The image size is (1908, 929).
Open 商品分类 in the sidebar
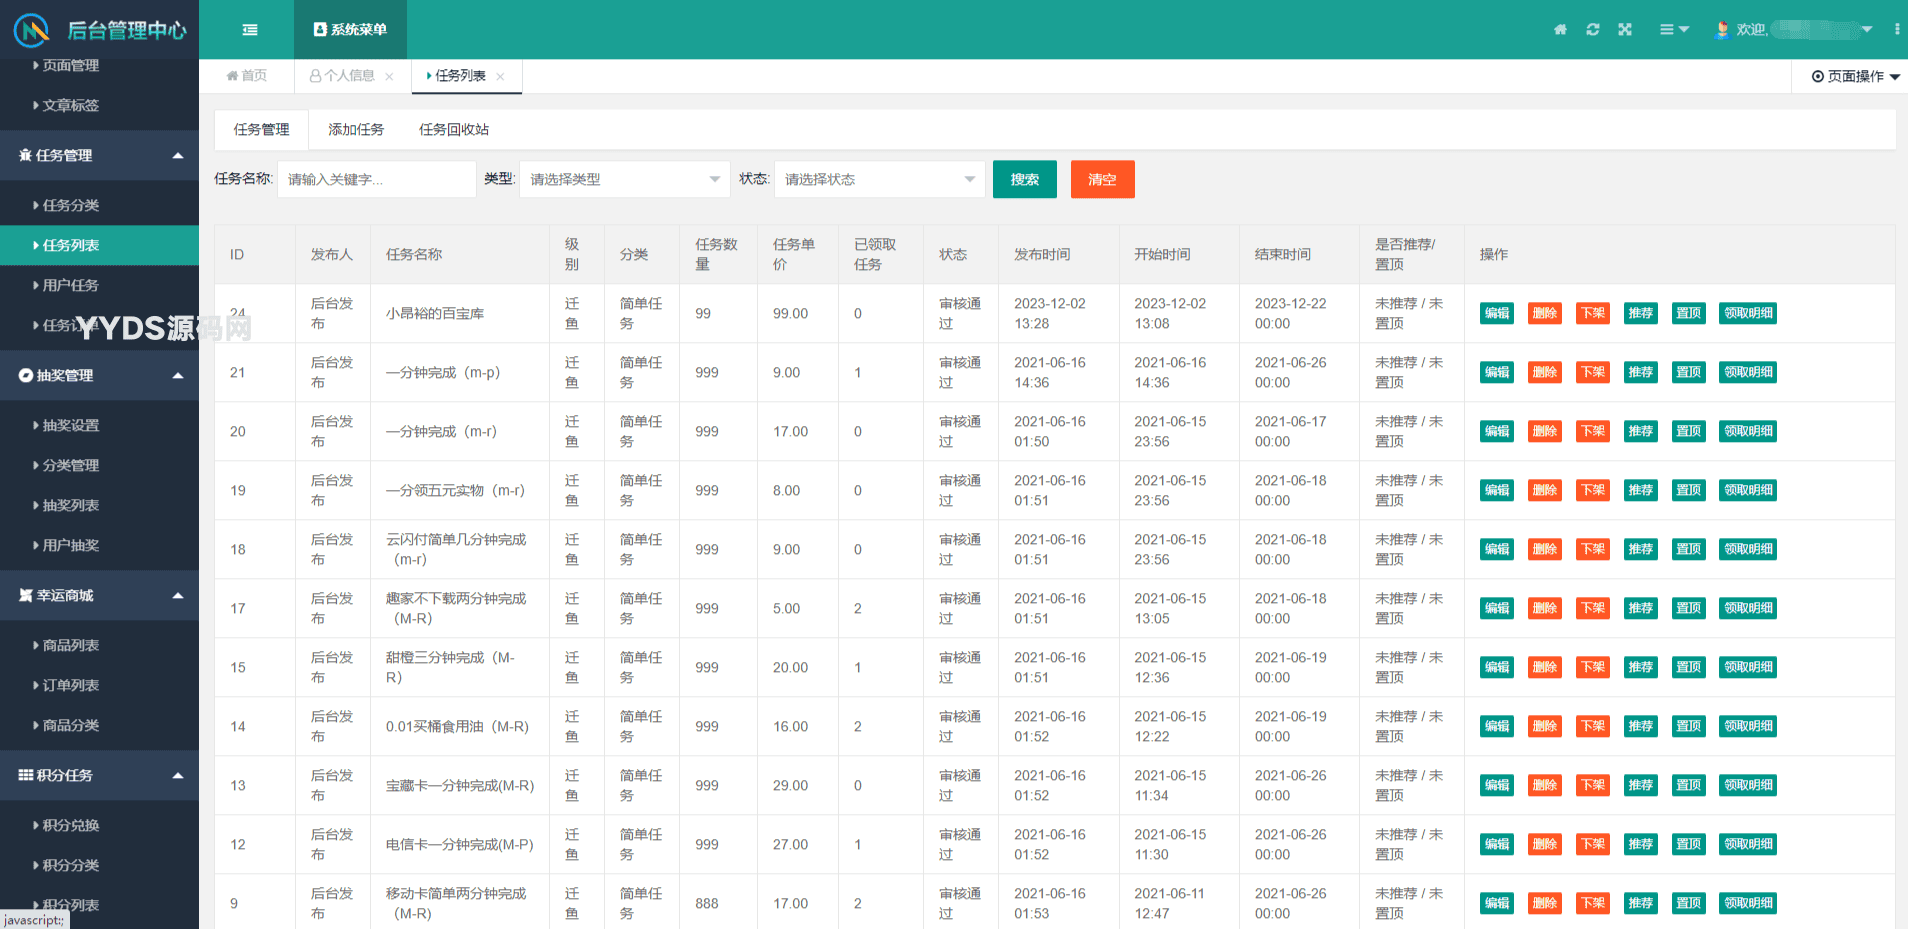(x=100, y=725)
